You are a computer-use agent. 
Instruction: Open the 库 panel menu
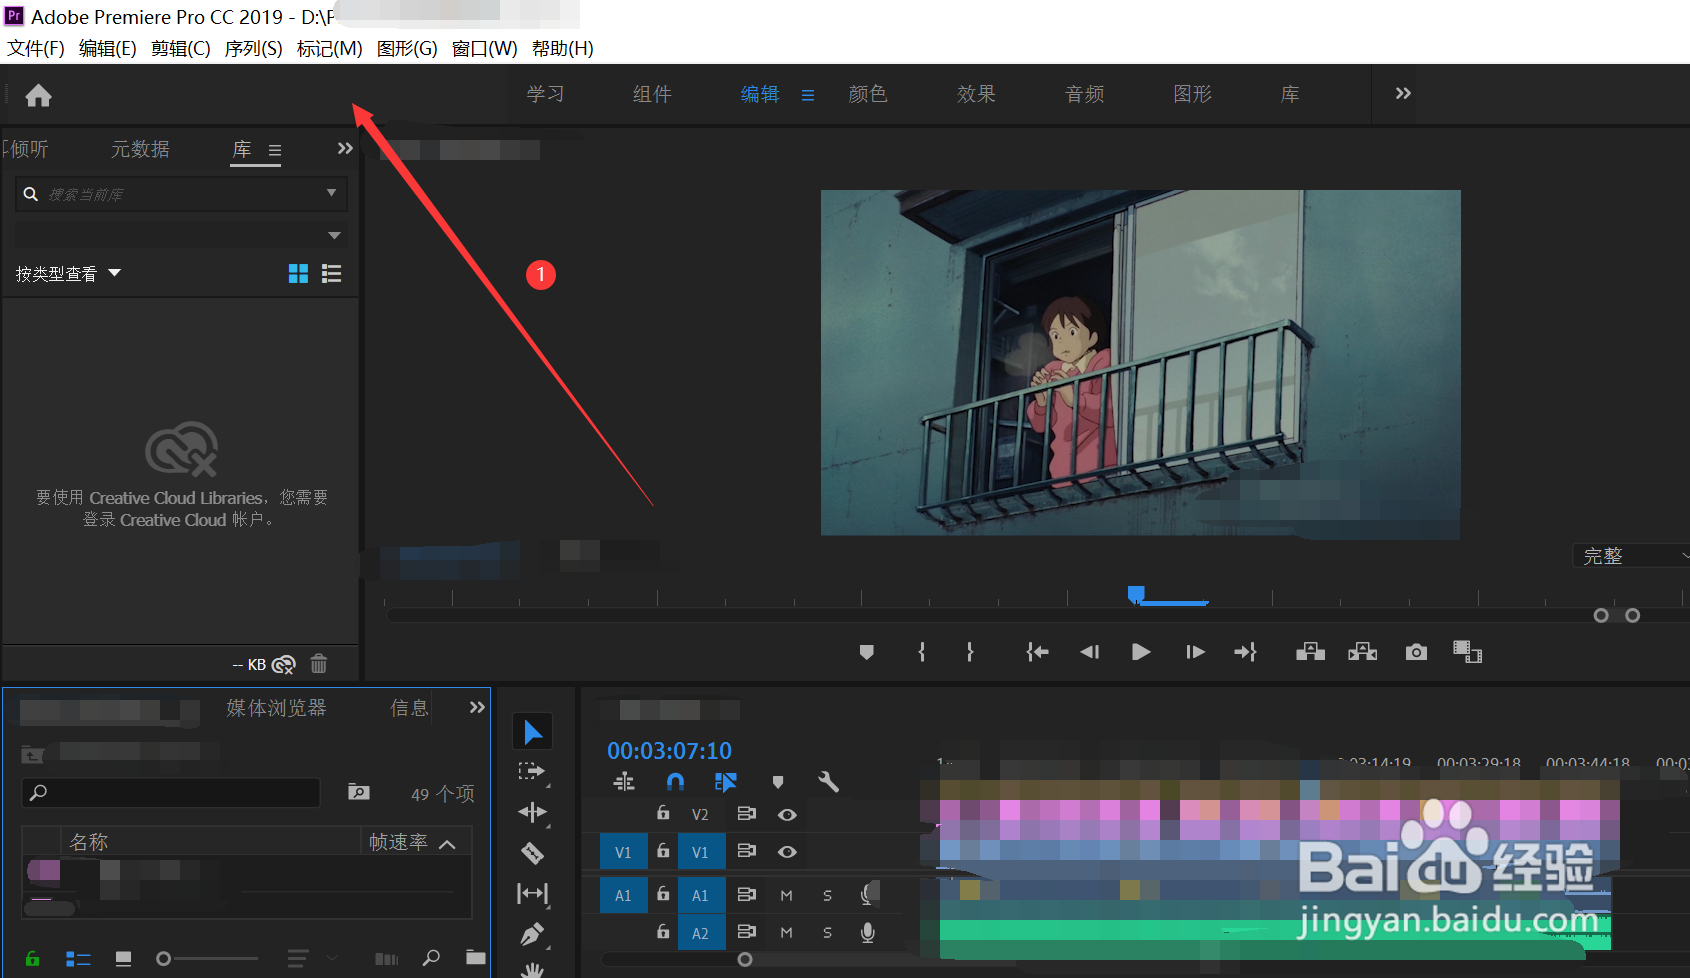coord(275,151)
